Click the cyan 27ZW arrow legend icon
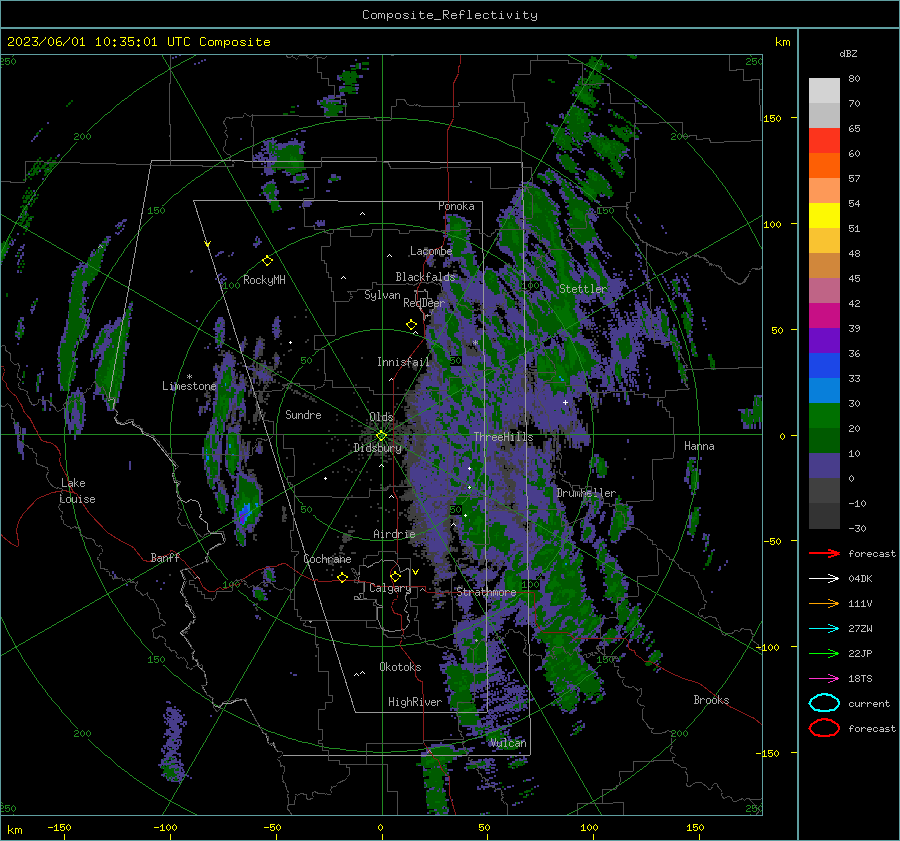Viewport: 900px width, 841px height. click(824, 629)
